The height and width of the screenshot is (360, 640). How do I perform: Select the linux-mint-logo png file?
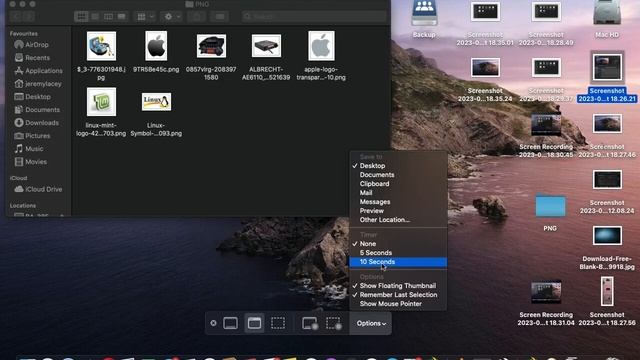101,112
